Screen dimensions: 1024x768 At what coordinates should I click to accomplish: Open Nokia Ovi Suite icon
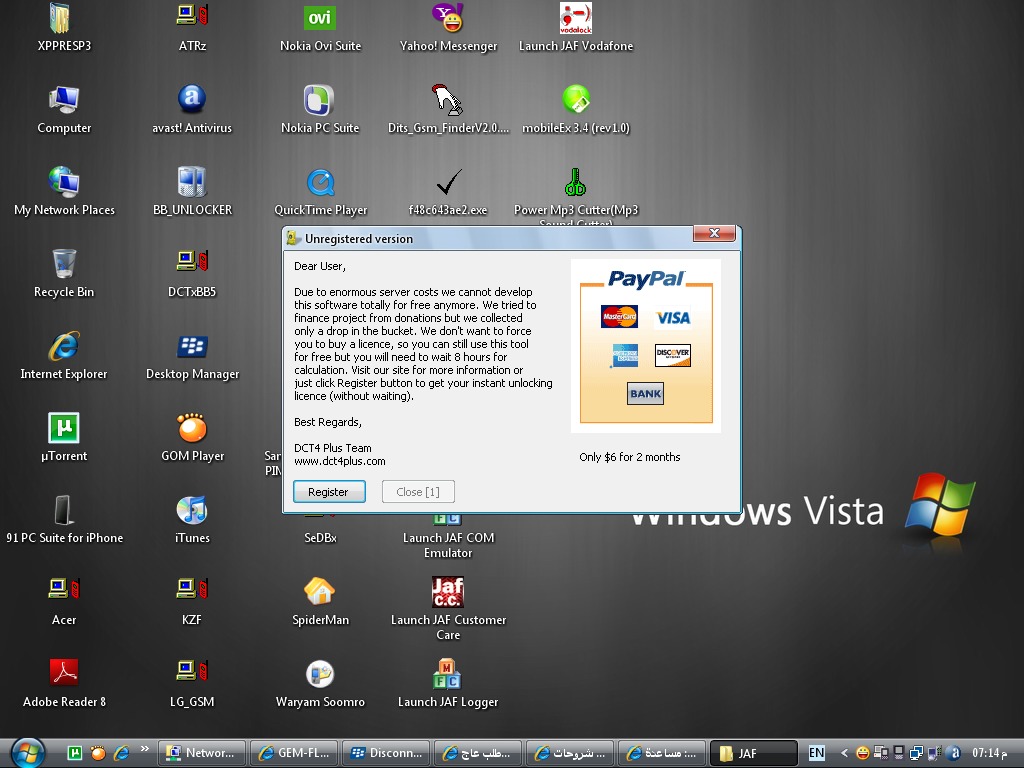320,18
